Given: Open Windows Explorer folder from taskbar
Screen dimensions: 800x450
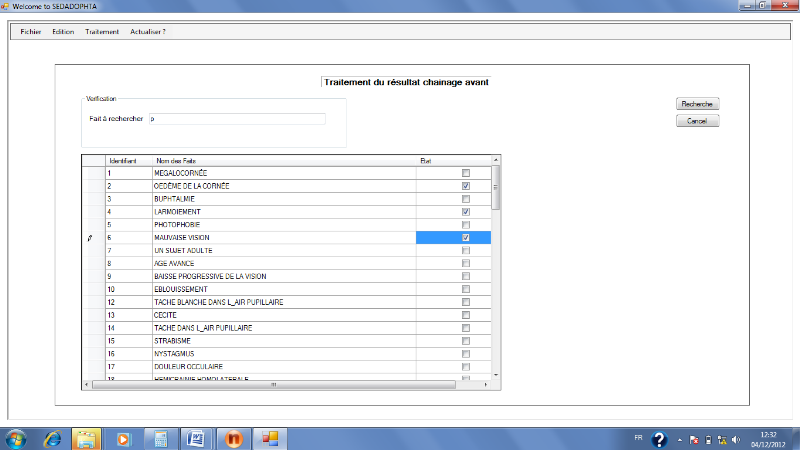Looking at the screenshot, I should [86, 439].
